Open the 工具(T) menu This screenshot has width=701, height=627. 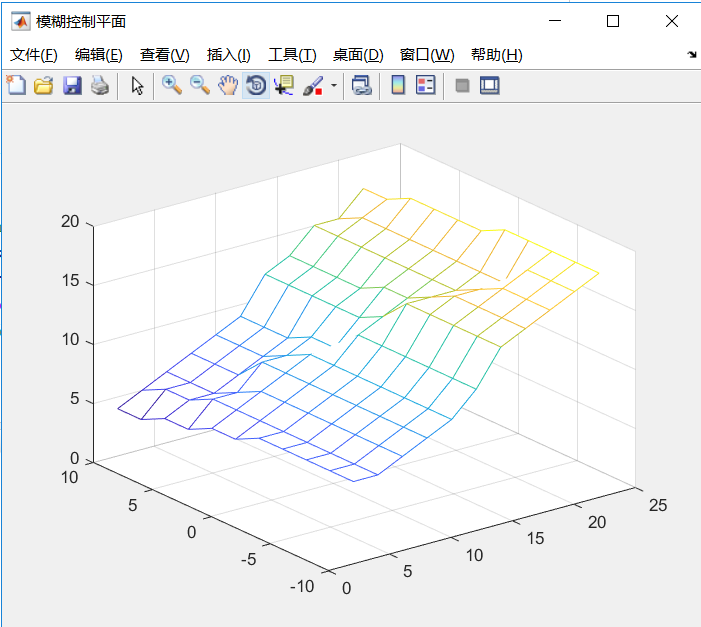292,55
